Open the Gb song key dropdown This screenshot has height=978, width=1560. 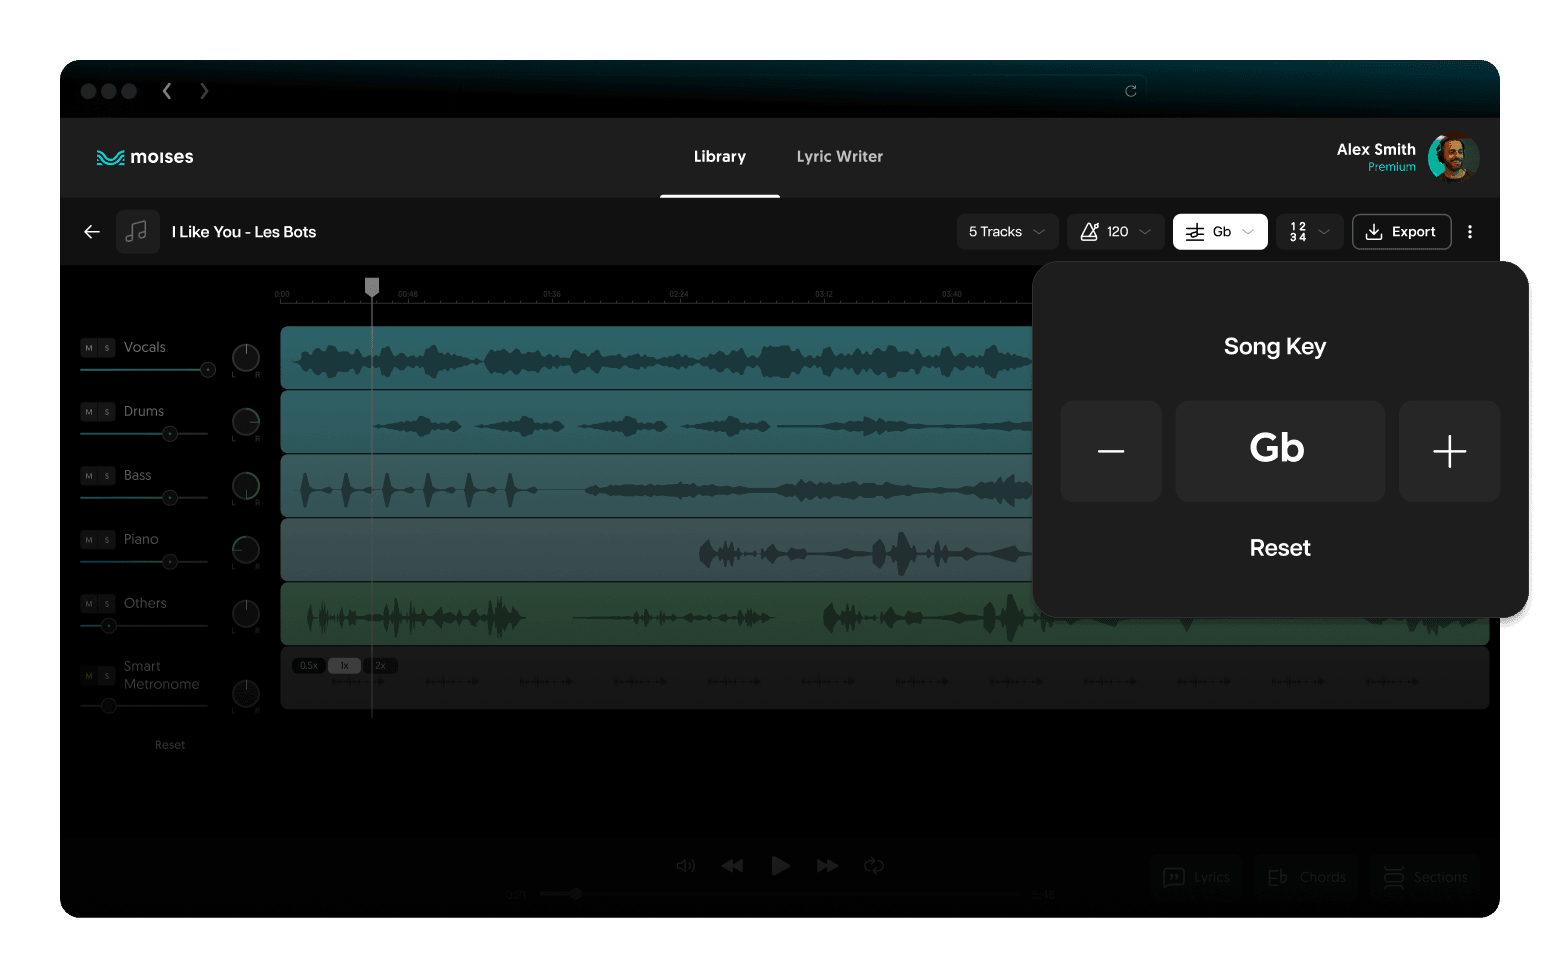tap(1219, 232)
